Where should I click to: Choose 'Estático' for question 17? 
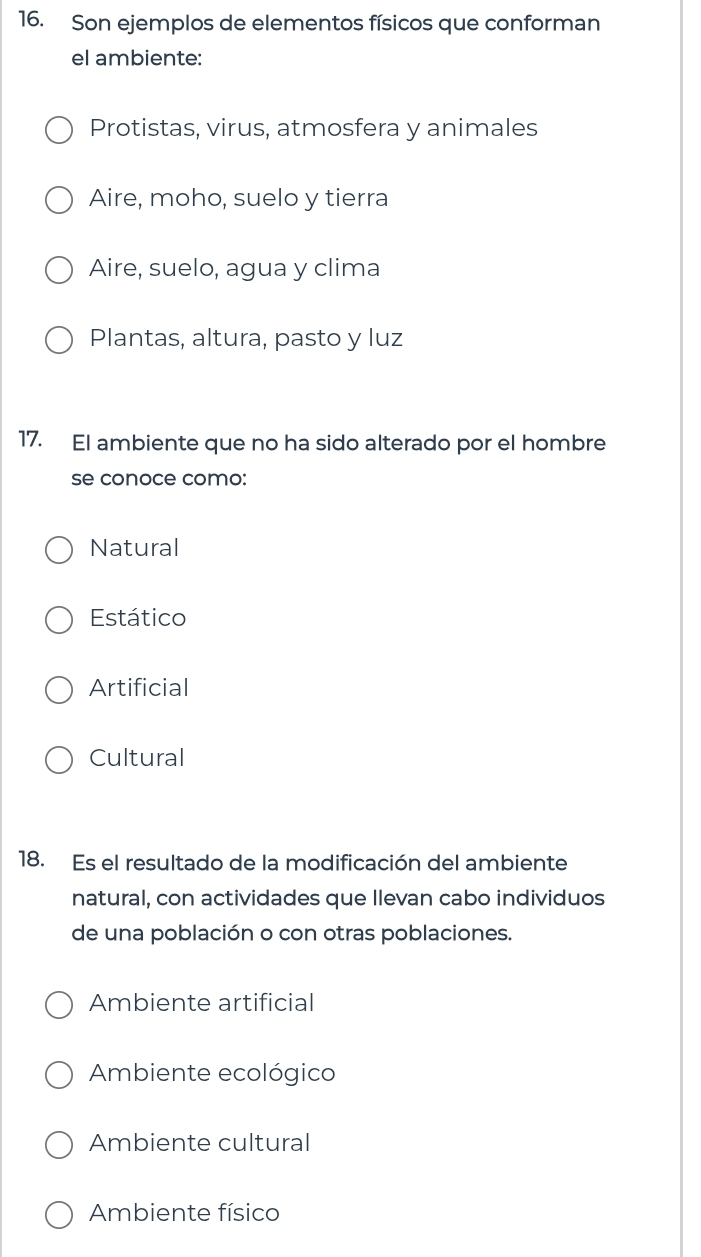click(59, 620)
